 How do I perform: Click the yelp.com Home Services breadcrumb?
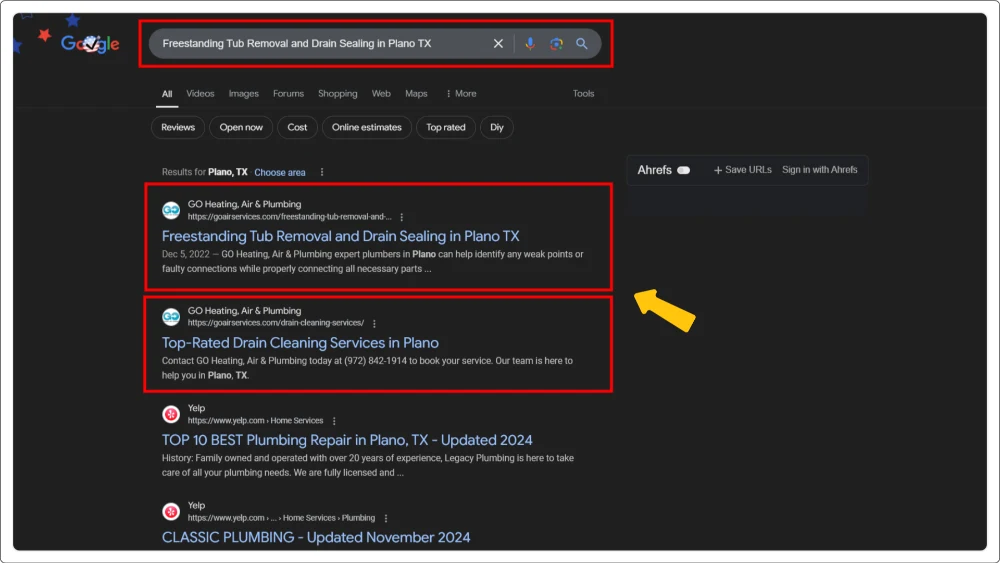point(255,421)
